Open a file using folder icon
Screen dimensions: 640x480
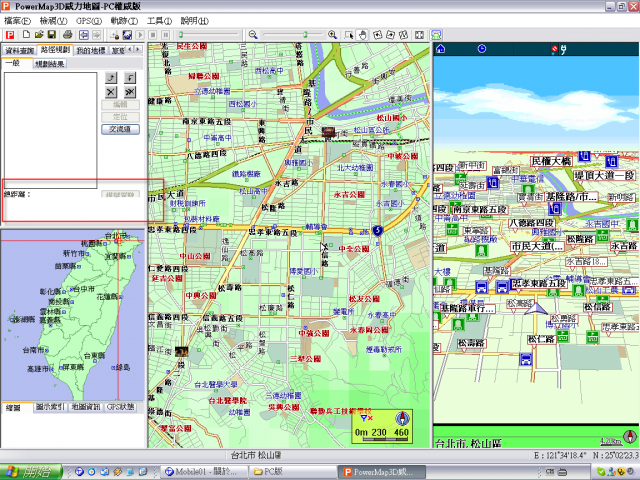pos(39,35)
